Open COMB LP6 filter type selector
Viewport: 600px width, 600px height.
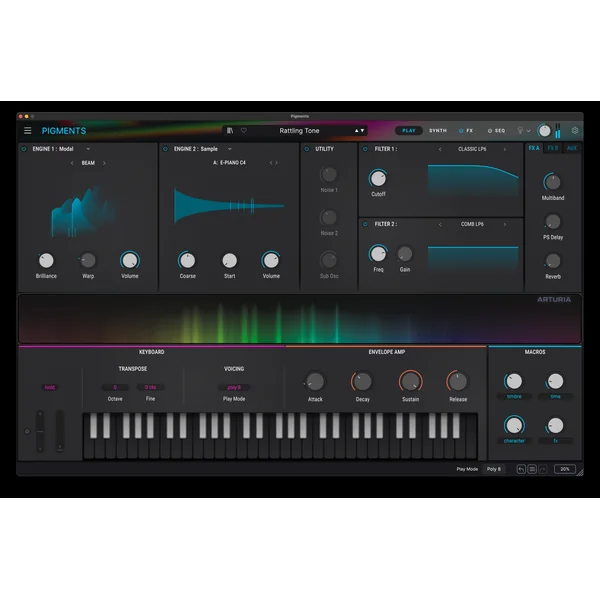point(472,224)
